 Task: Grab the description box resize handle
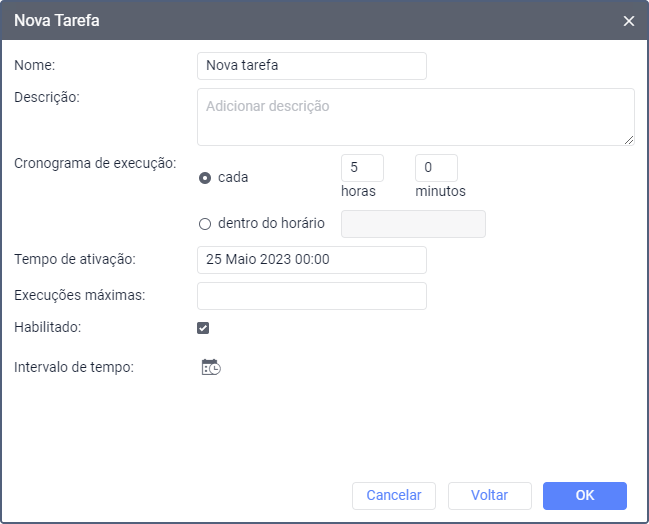[629, 140]
